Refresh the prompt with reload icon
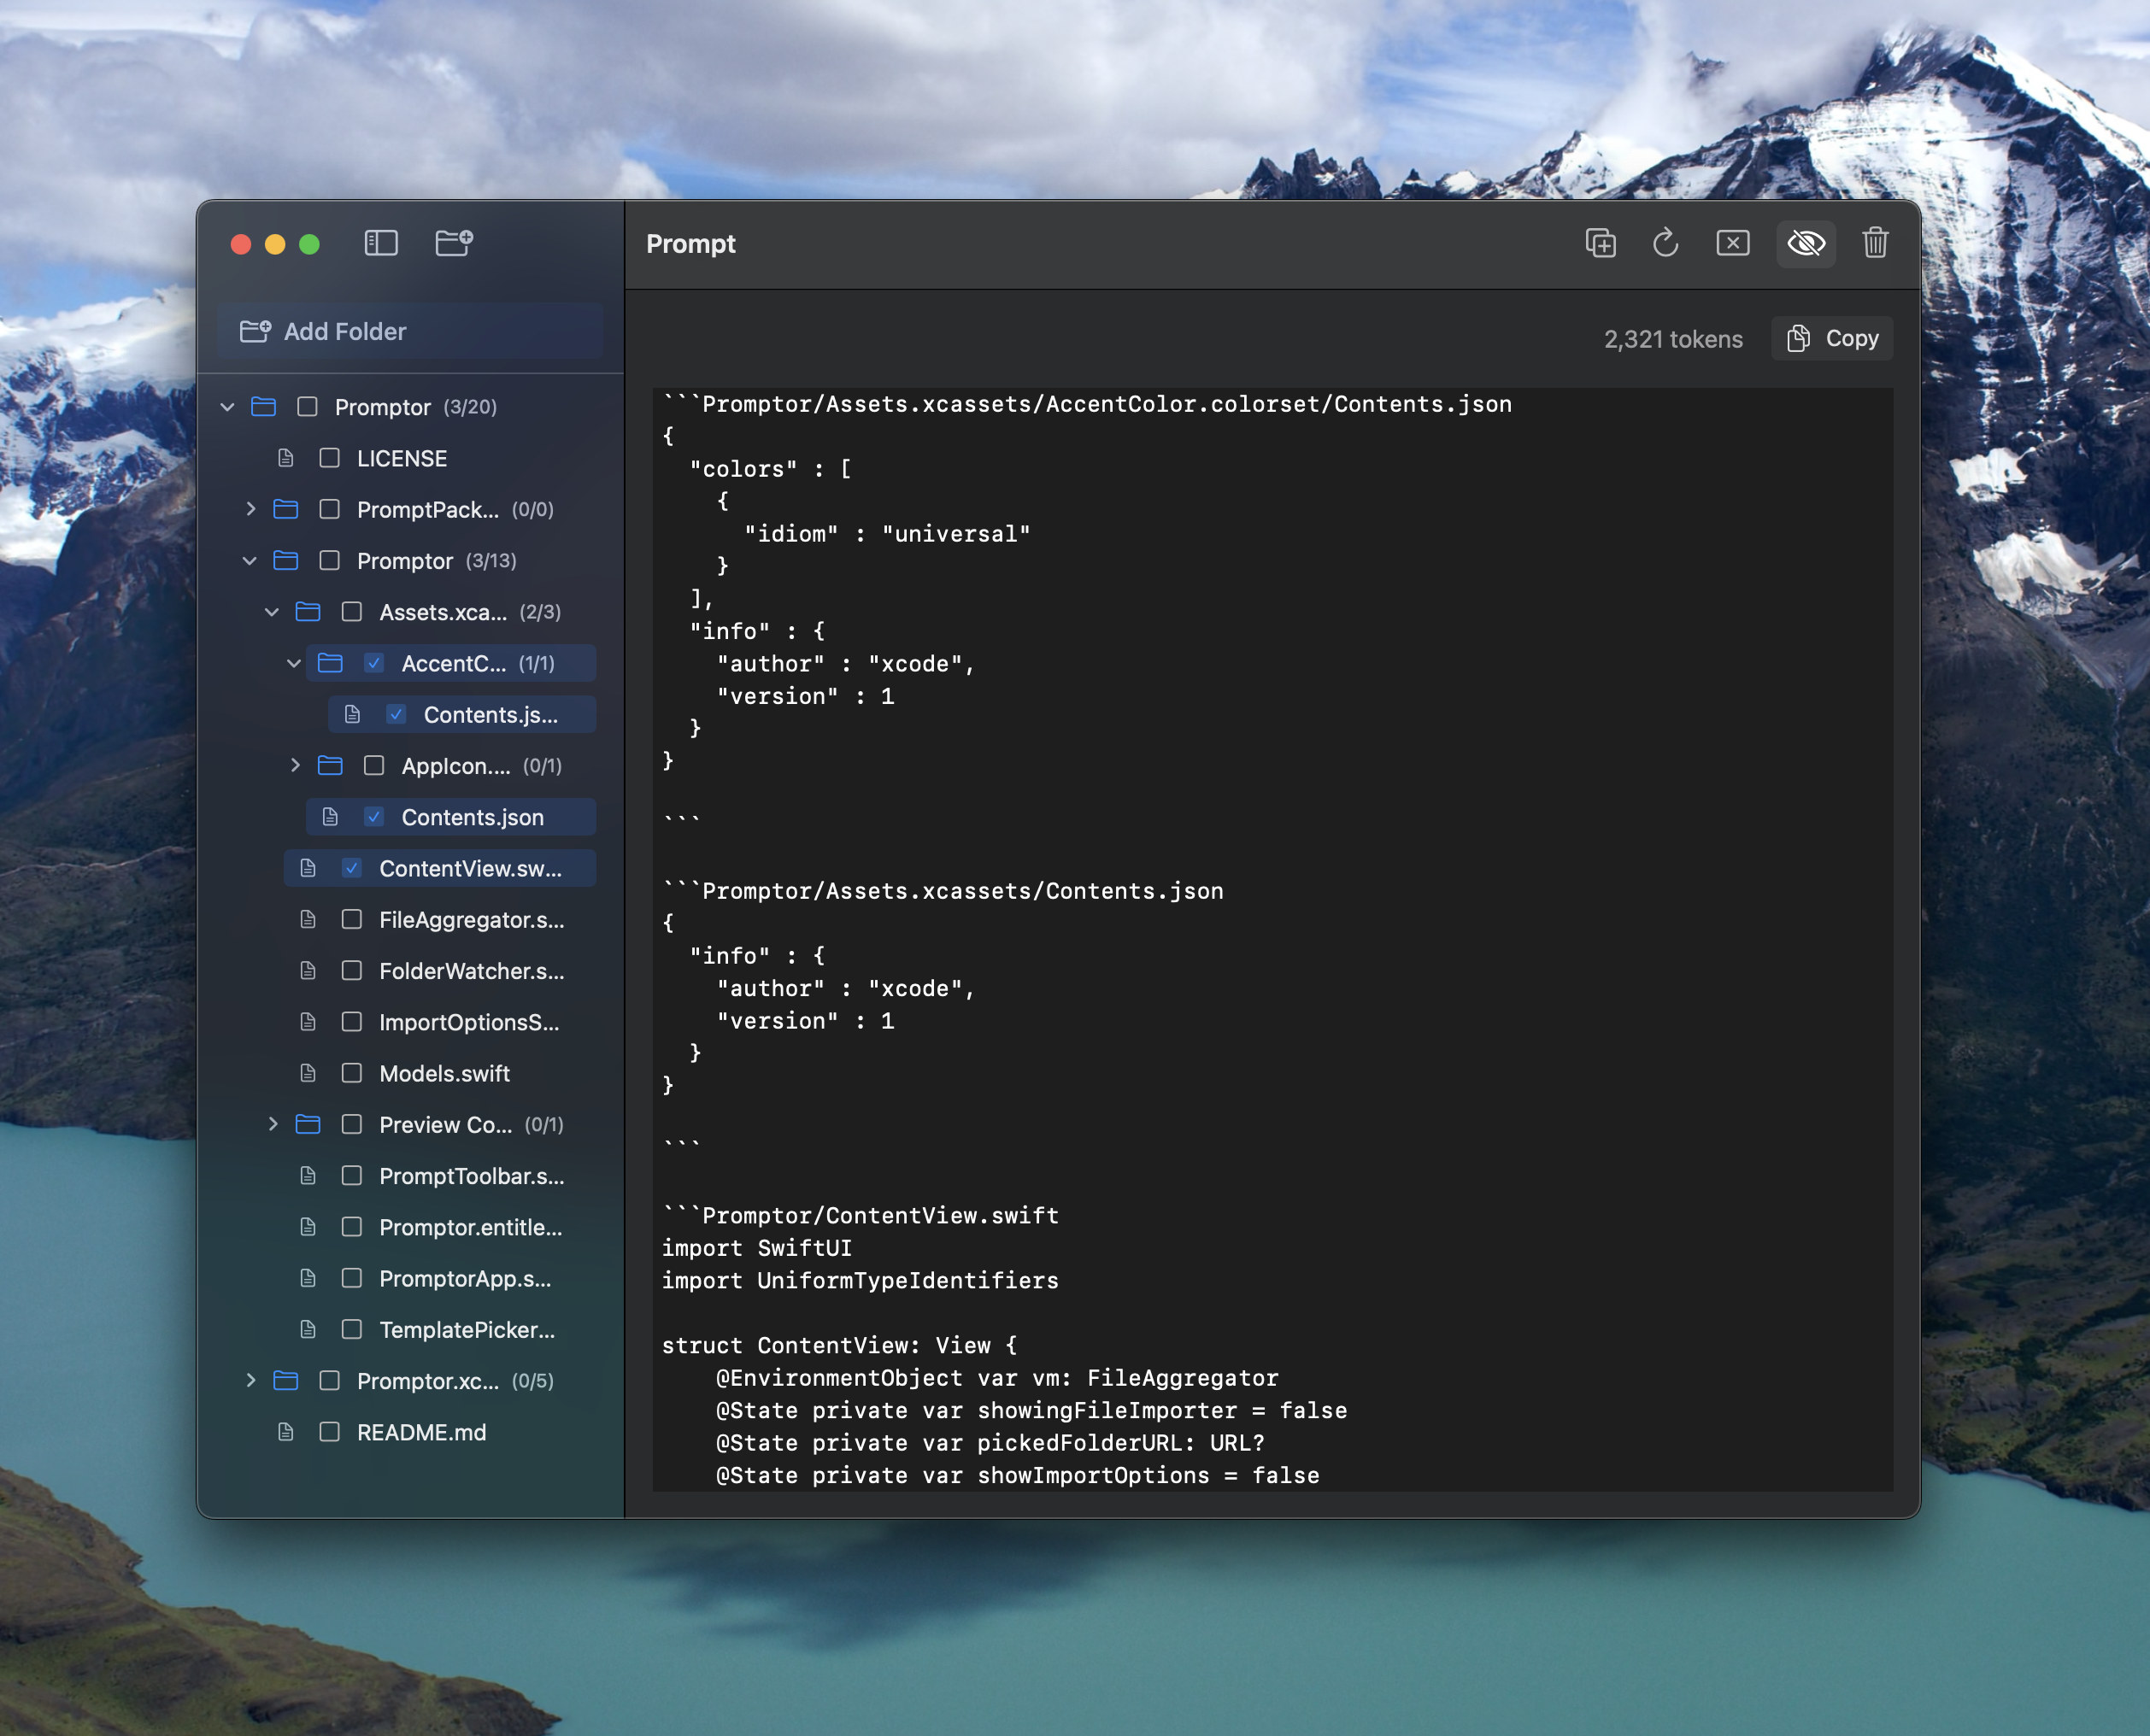Viewport: 2150px width, 1736px height. pos(1665,243)
